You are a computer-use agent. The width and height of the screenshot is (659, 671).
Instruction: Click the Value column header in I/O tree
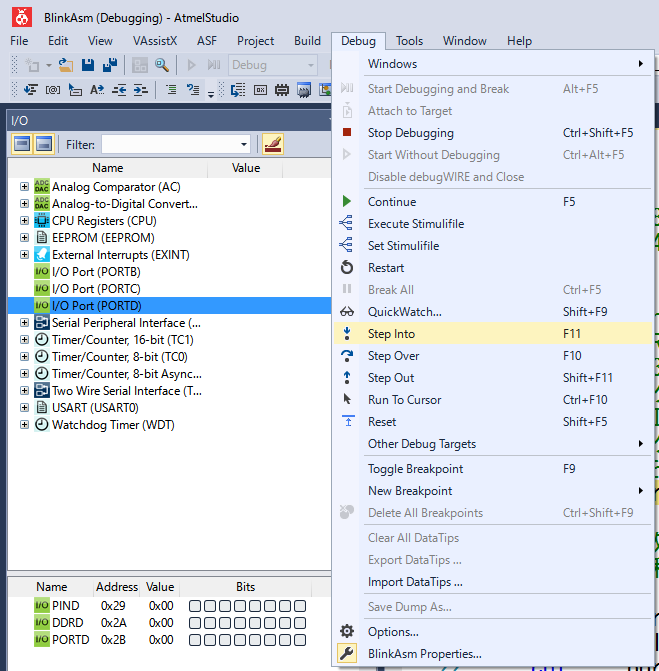point(246,168)
